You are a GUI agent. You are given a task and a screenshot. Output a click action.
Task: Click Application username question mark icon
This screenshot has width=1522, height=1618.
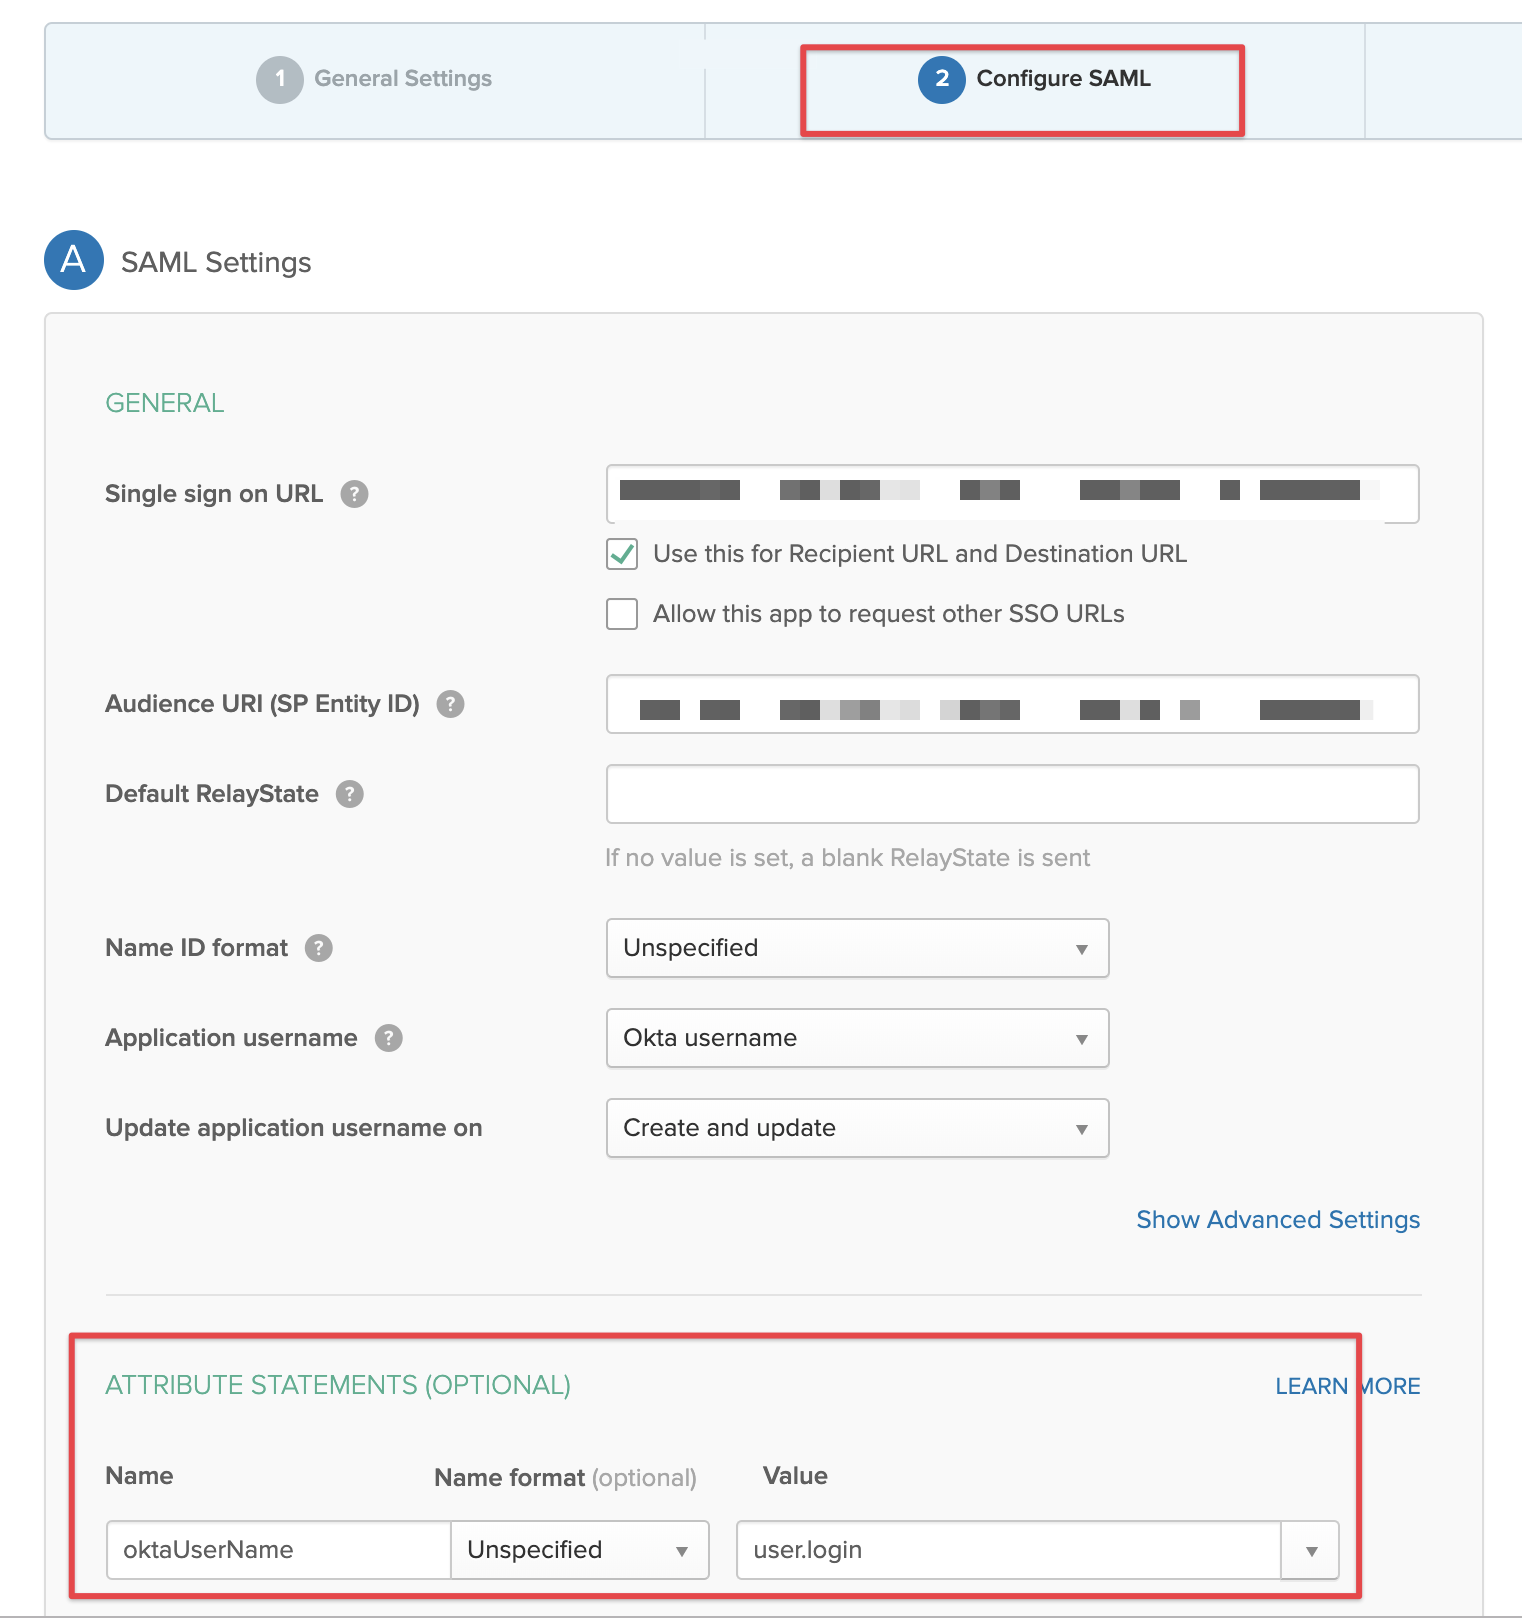click(x=388, y=1038)
